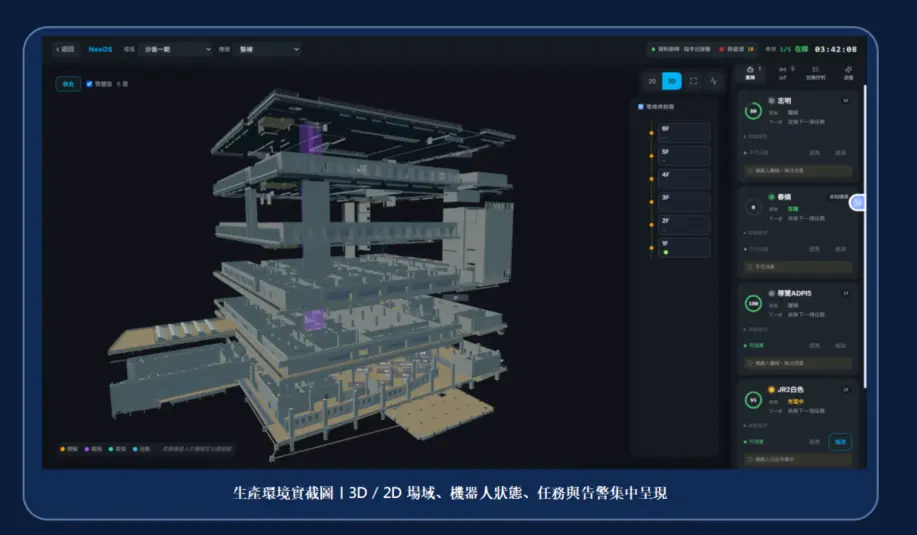Open the second side-panel tab with vehicle icon
This screenshot has height=535, width=917.
pyautogui.click(x=782, y=73)
